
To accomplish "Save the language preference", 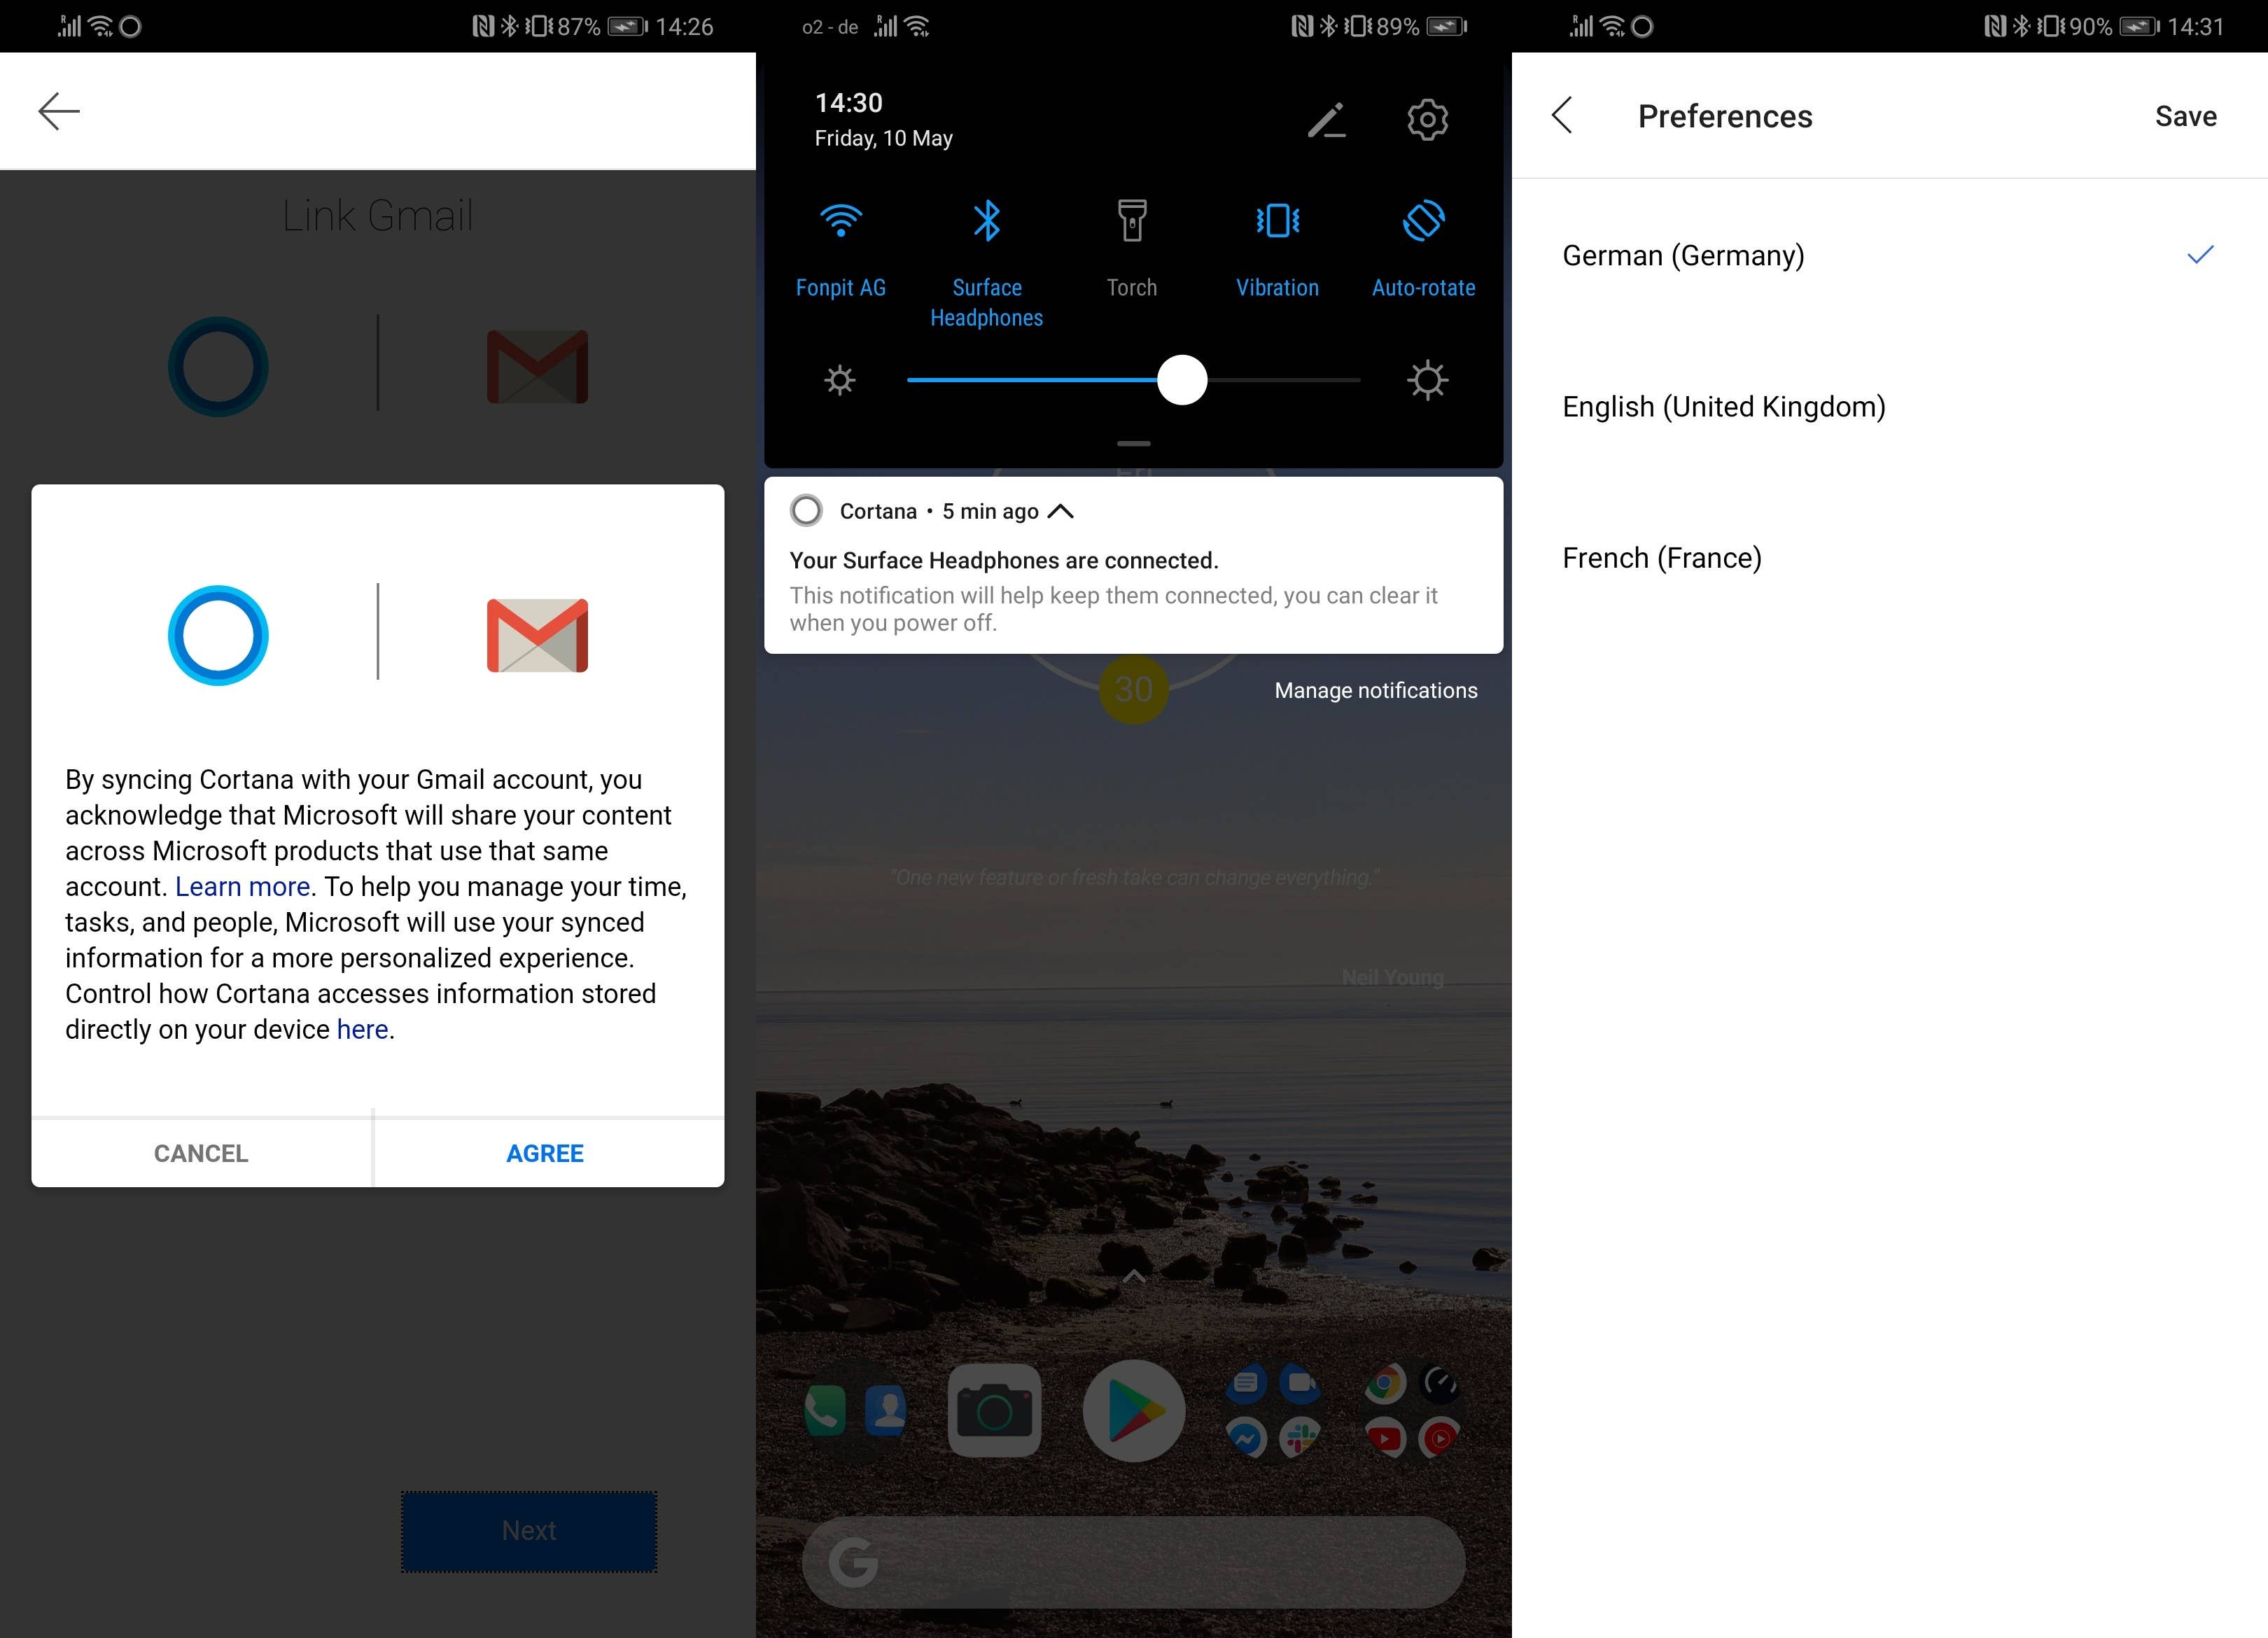I will pyautogui.click(x=2185, y=116).
